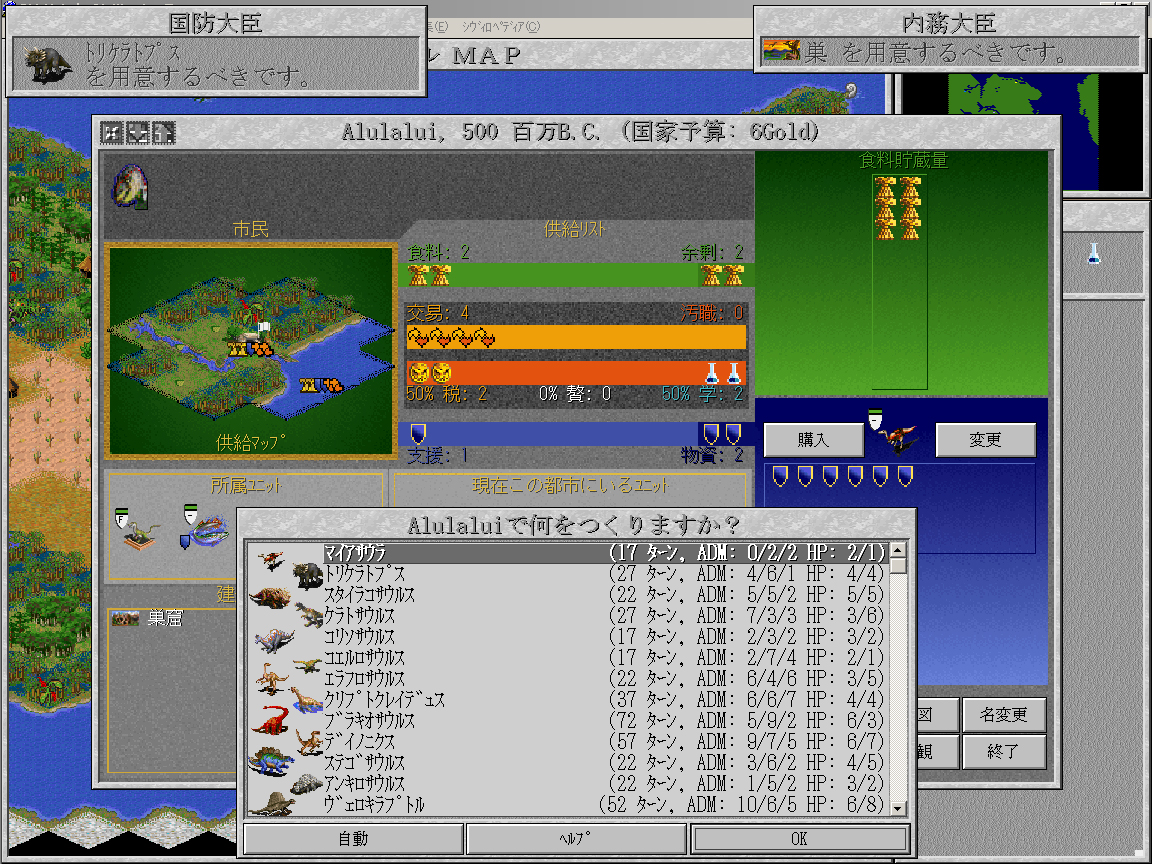Click the production list scroll-up arrow
The image size is (1152, 864).
[x=898, y=550]
